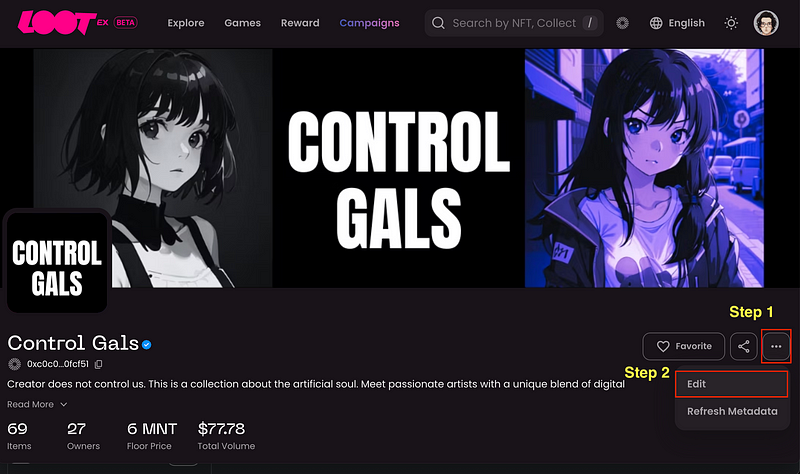Focus the Search by NFT field
The height and width of the screenshot is (474, 800).
(514, 23)
